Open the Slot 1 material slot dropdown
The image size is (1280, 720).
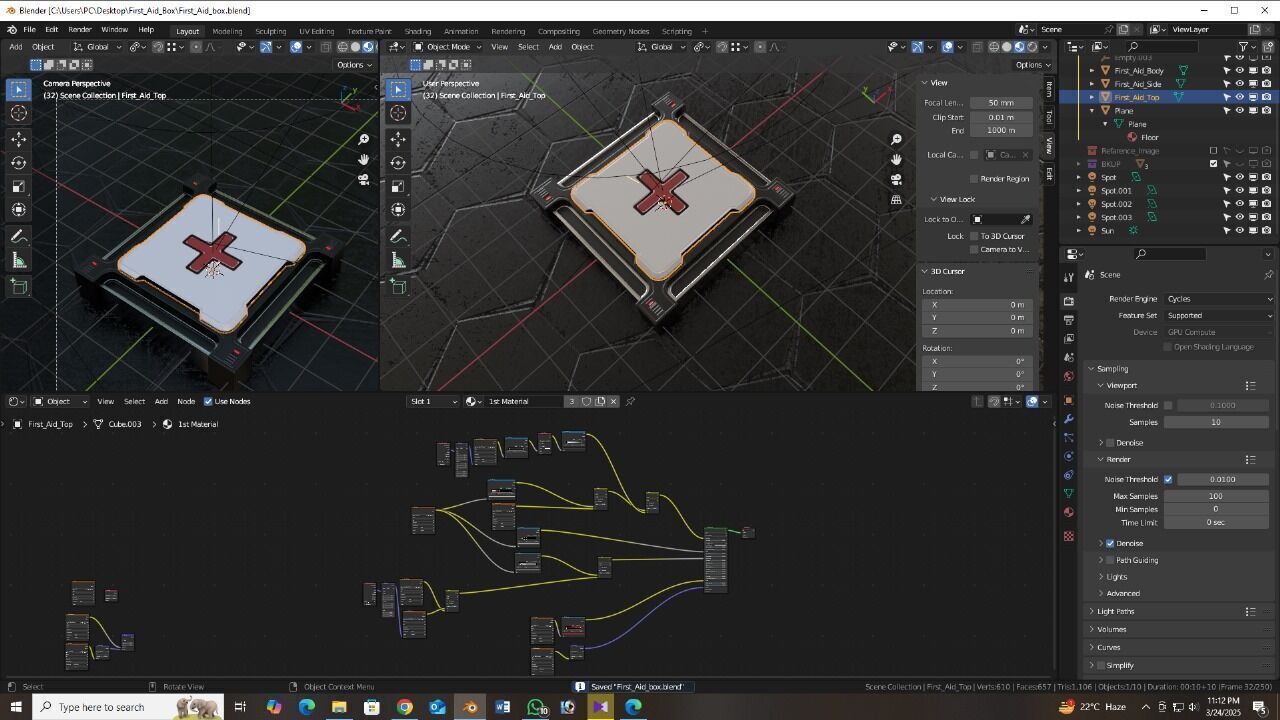433,402
